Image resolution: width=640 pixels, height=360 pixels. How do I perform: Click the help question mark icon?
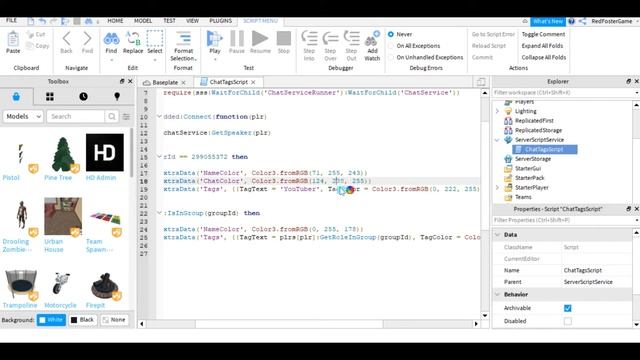pyautogui.click(x=571, y=21)
